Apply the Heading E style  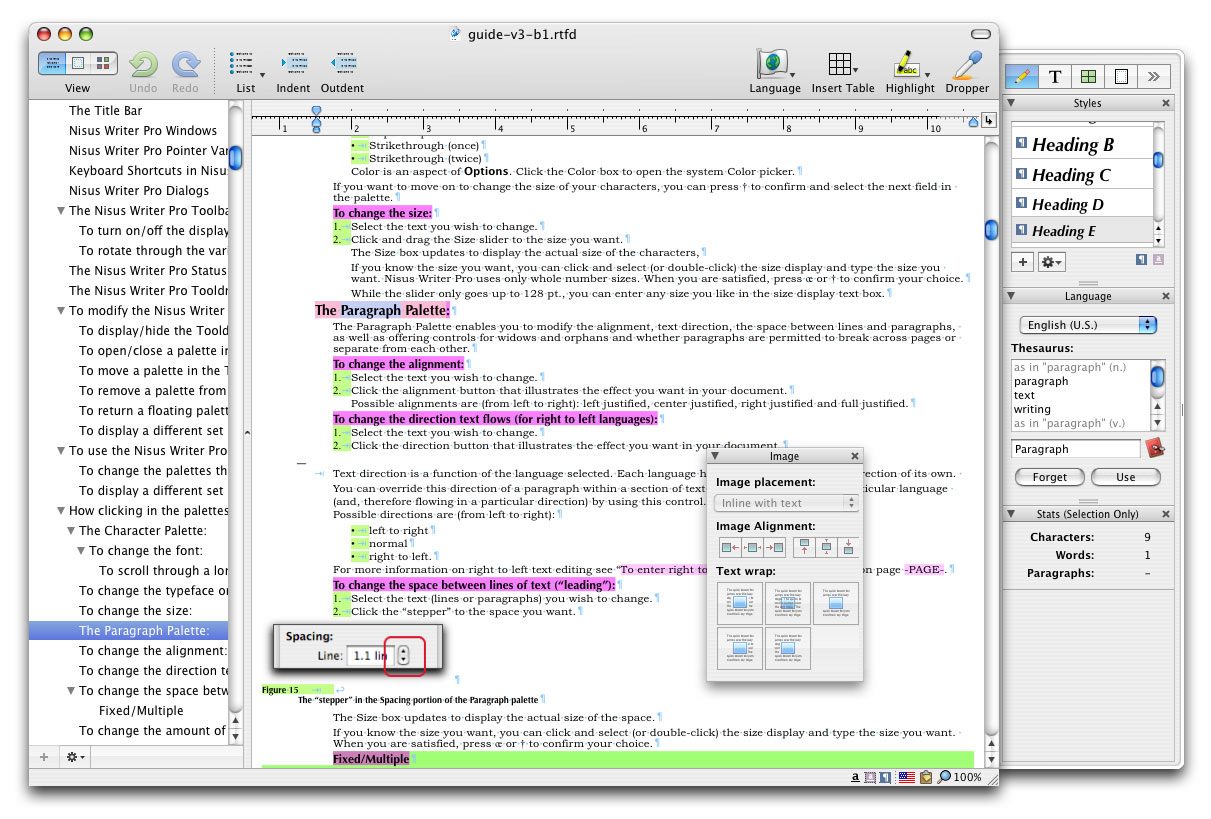[x=1083, y=231]
